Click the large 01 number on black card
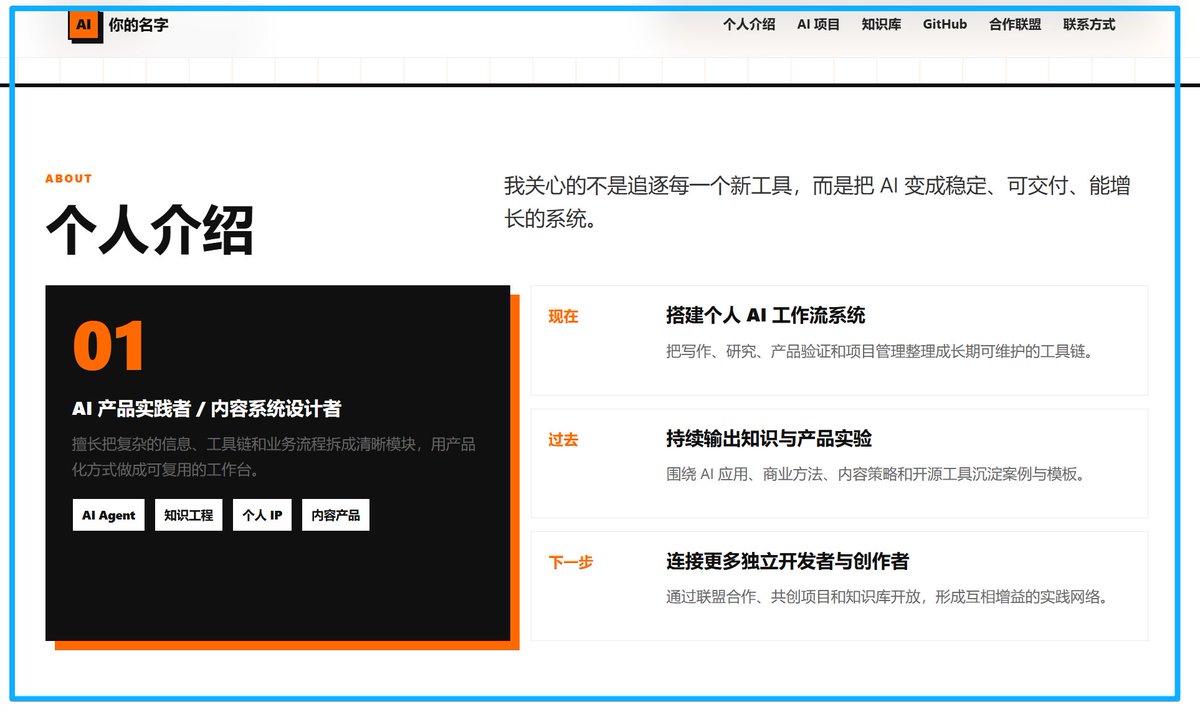This screenshot has width=1200, height=712. pyautogui.click(x=109, y=346)
